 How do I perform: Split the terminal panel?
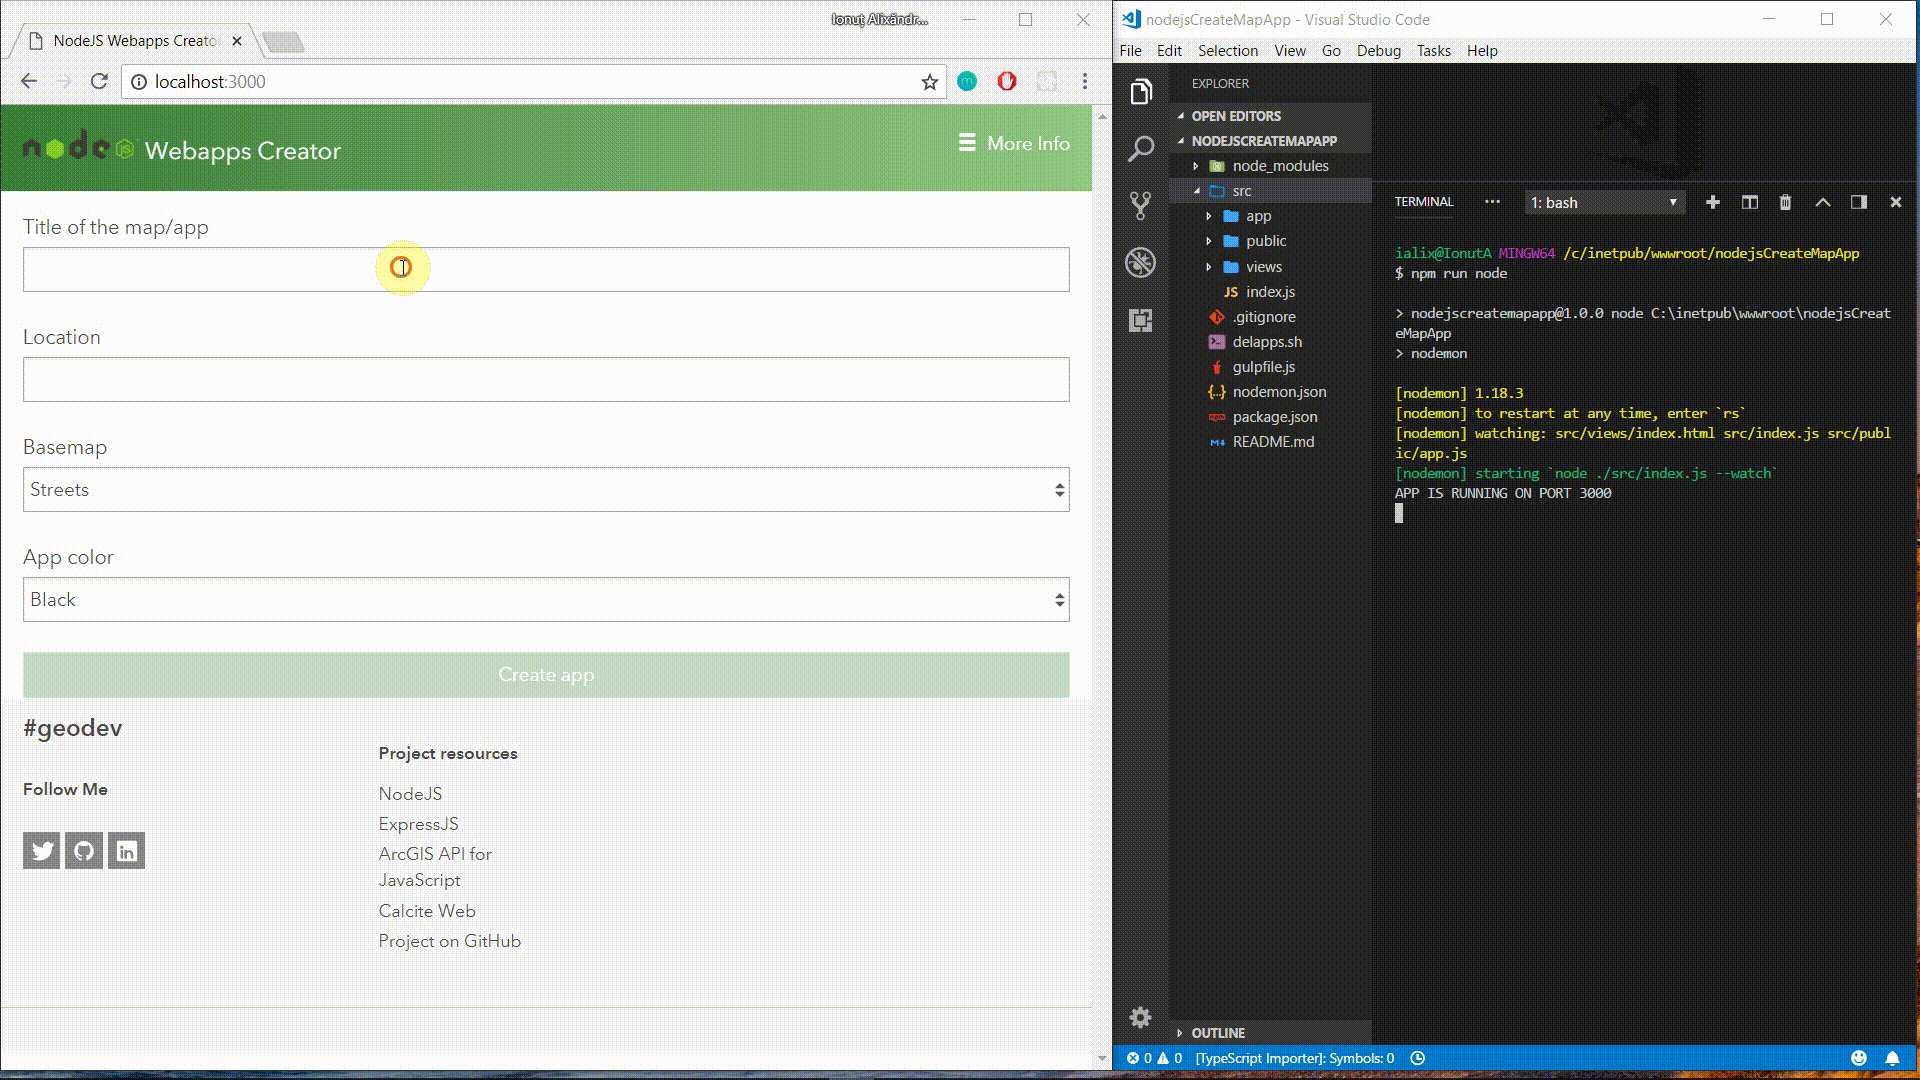coord(1750,202)
